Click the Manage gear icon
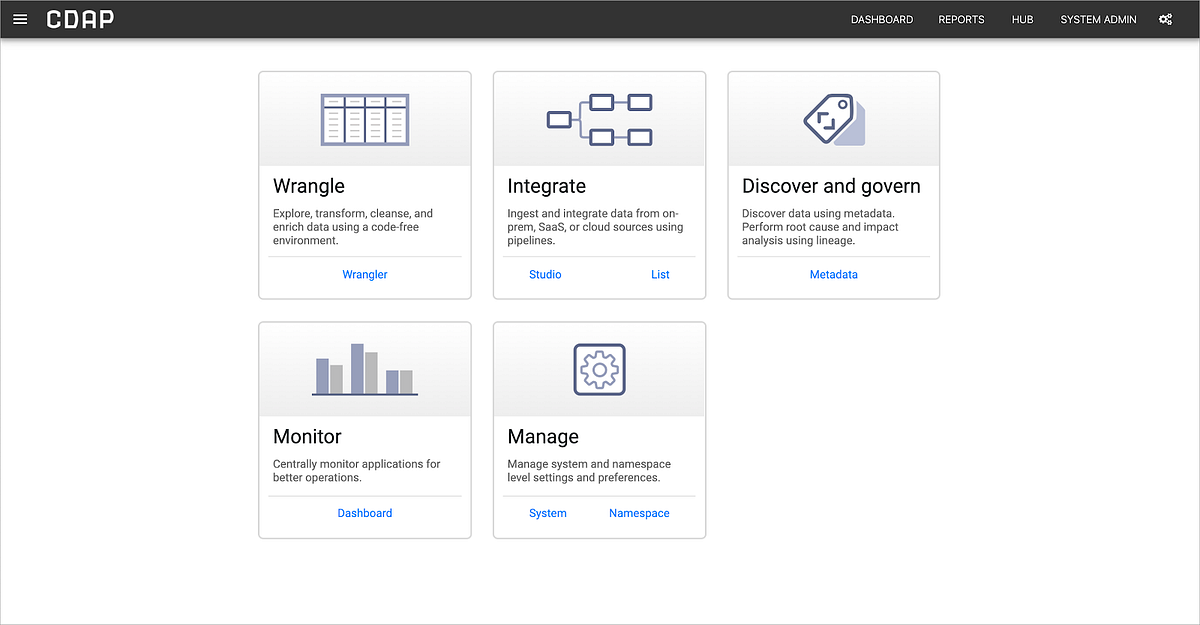 tap(599, 368)
